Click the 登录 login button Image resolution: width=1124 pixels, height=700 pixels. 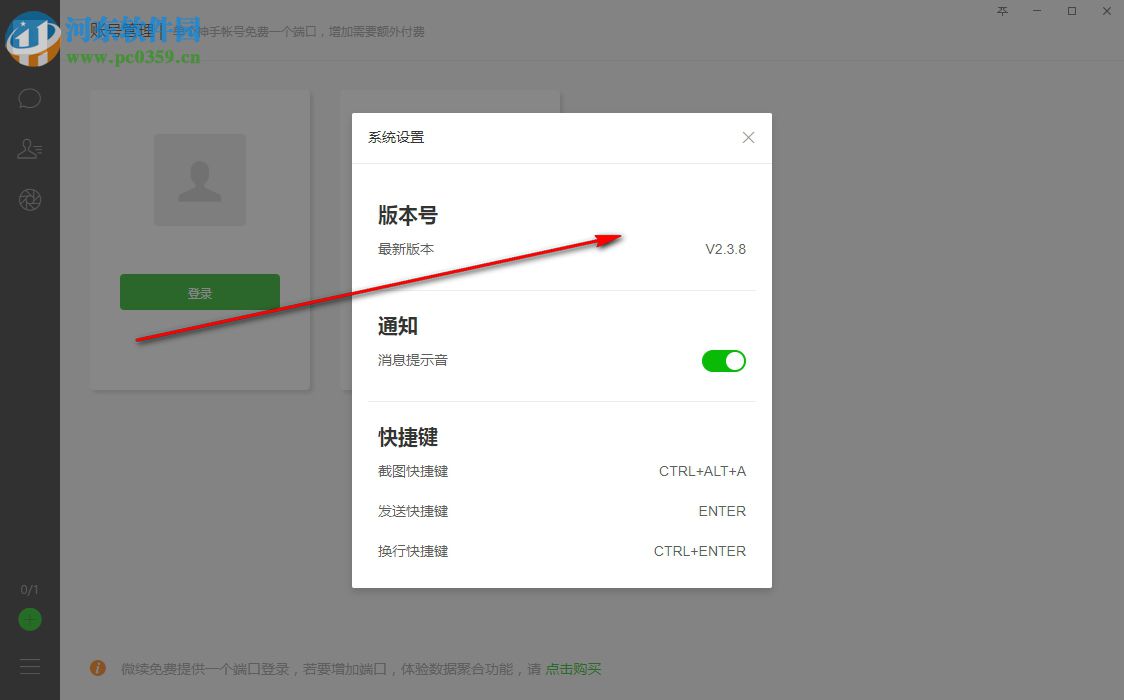(199, 292)
